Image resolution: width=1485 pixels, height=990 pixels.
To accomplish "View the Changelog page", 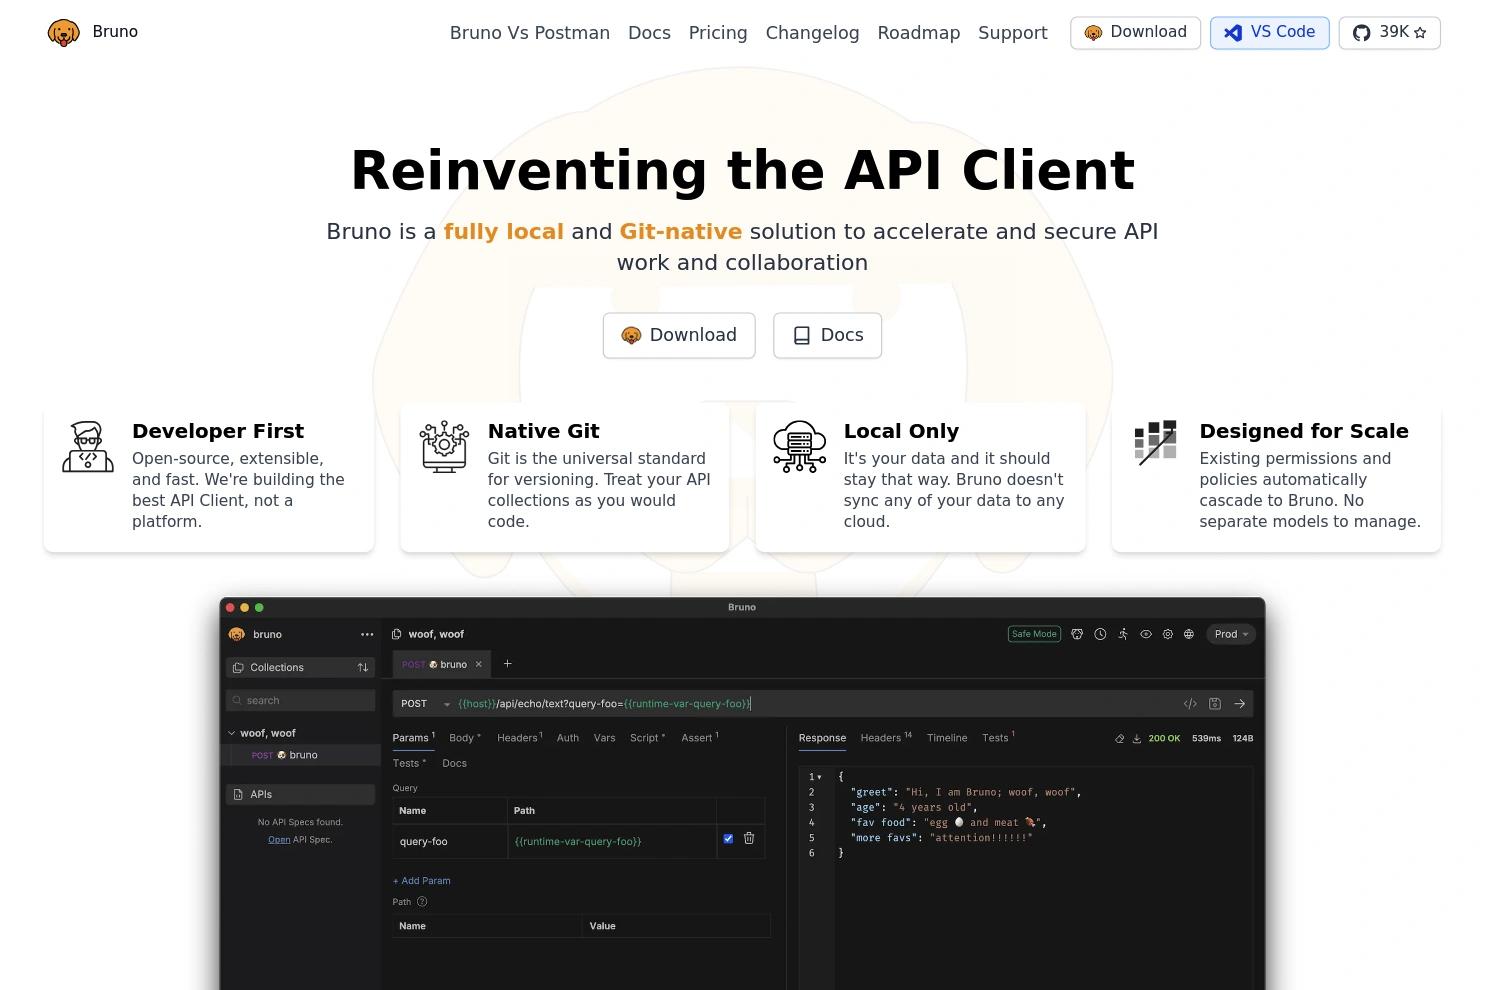I will (812, 33).
